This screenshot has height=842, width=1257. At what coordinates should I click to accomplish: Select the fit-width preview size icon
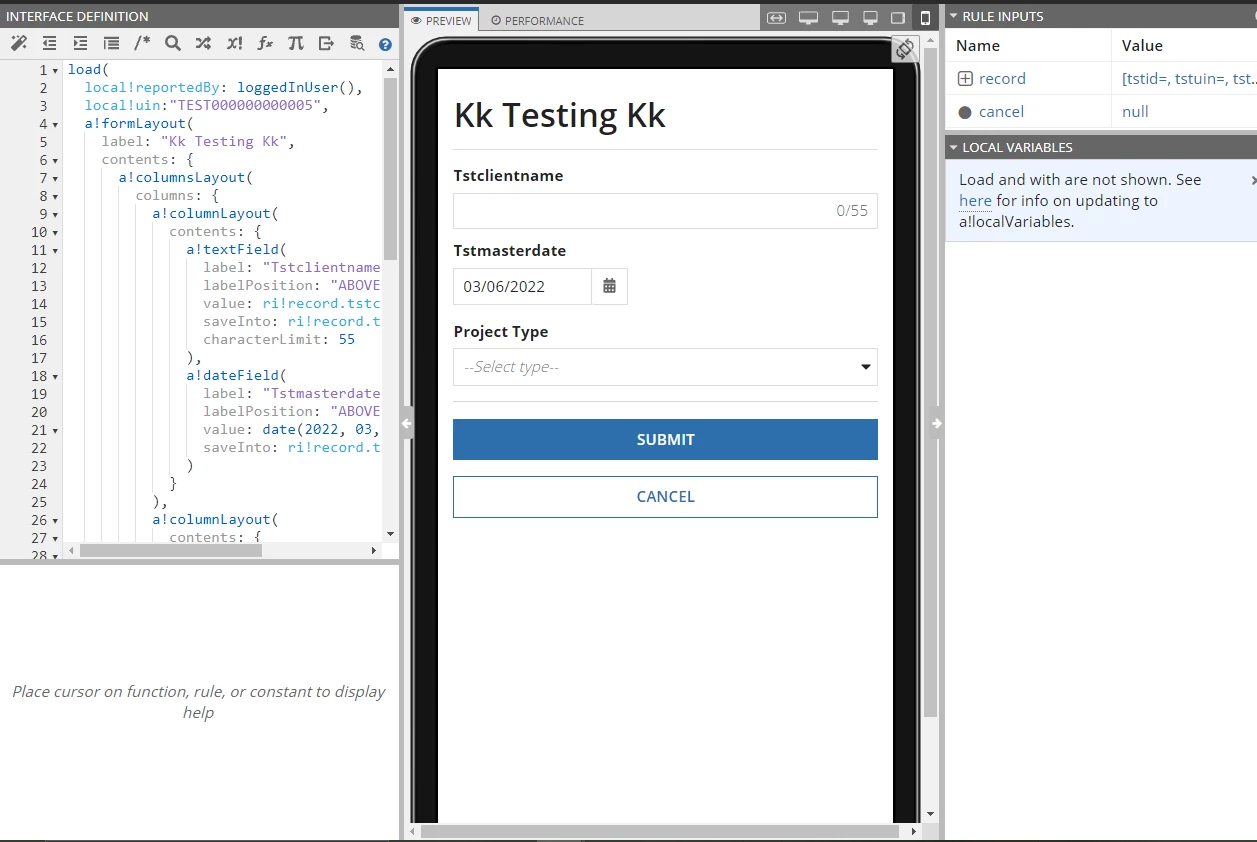click(x=776, y=18)
